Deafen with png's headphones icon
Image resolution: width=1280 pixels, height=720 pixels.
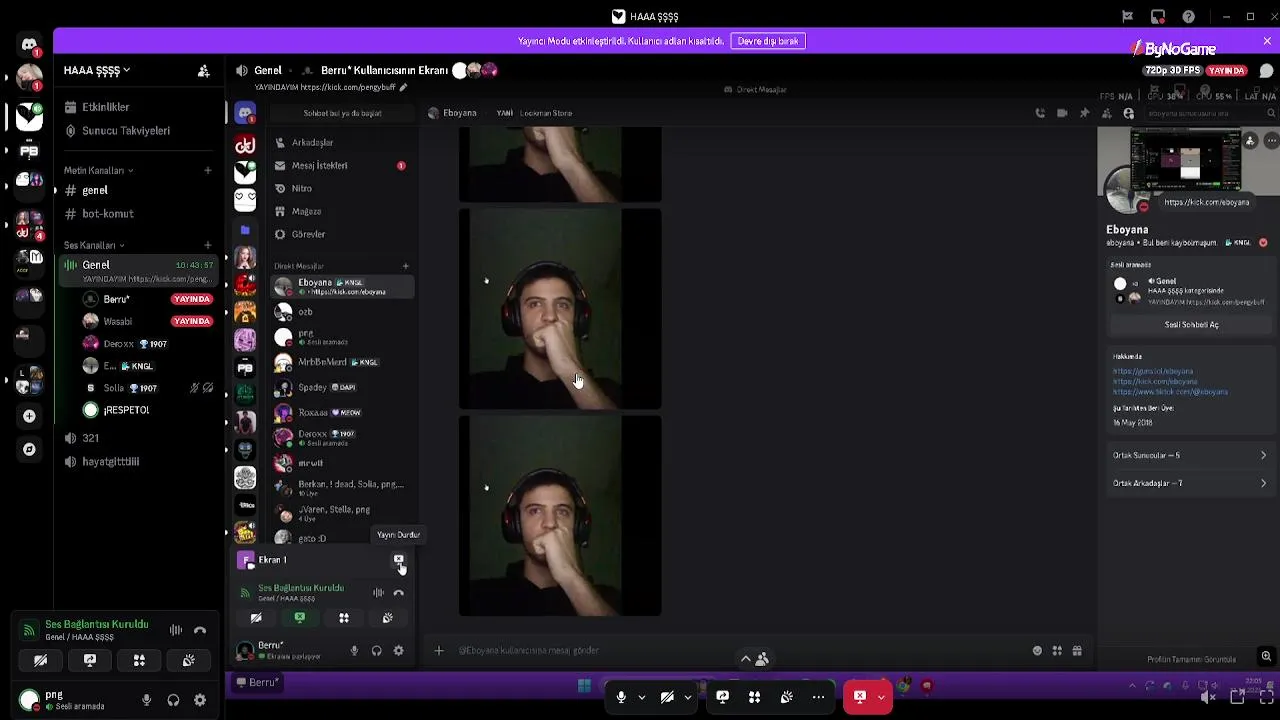173,700
